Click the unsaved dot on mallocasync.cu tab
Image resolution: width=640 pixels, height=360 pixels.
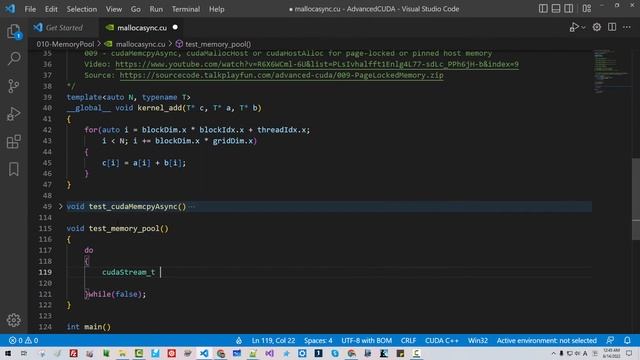click(175, 27)
